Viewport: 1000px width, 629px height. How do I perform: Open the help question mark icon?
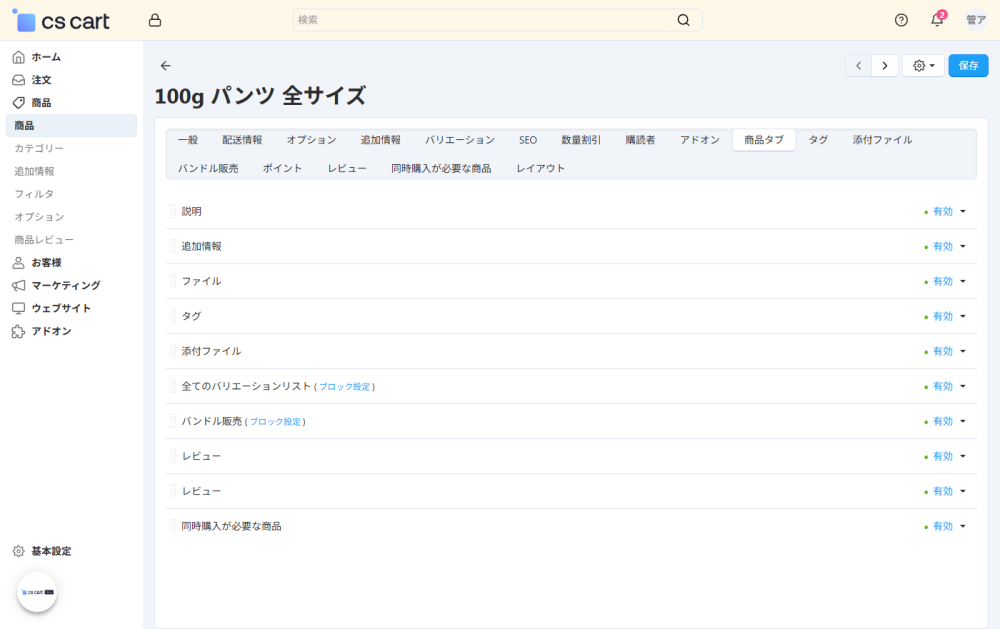point(901,20)
